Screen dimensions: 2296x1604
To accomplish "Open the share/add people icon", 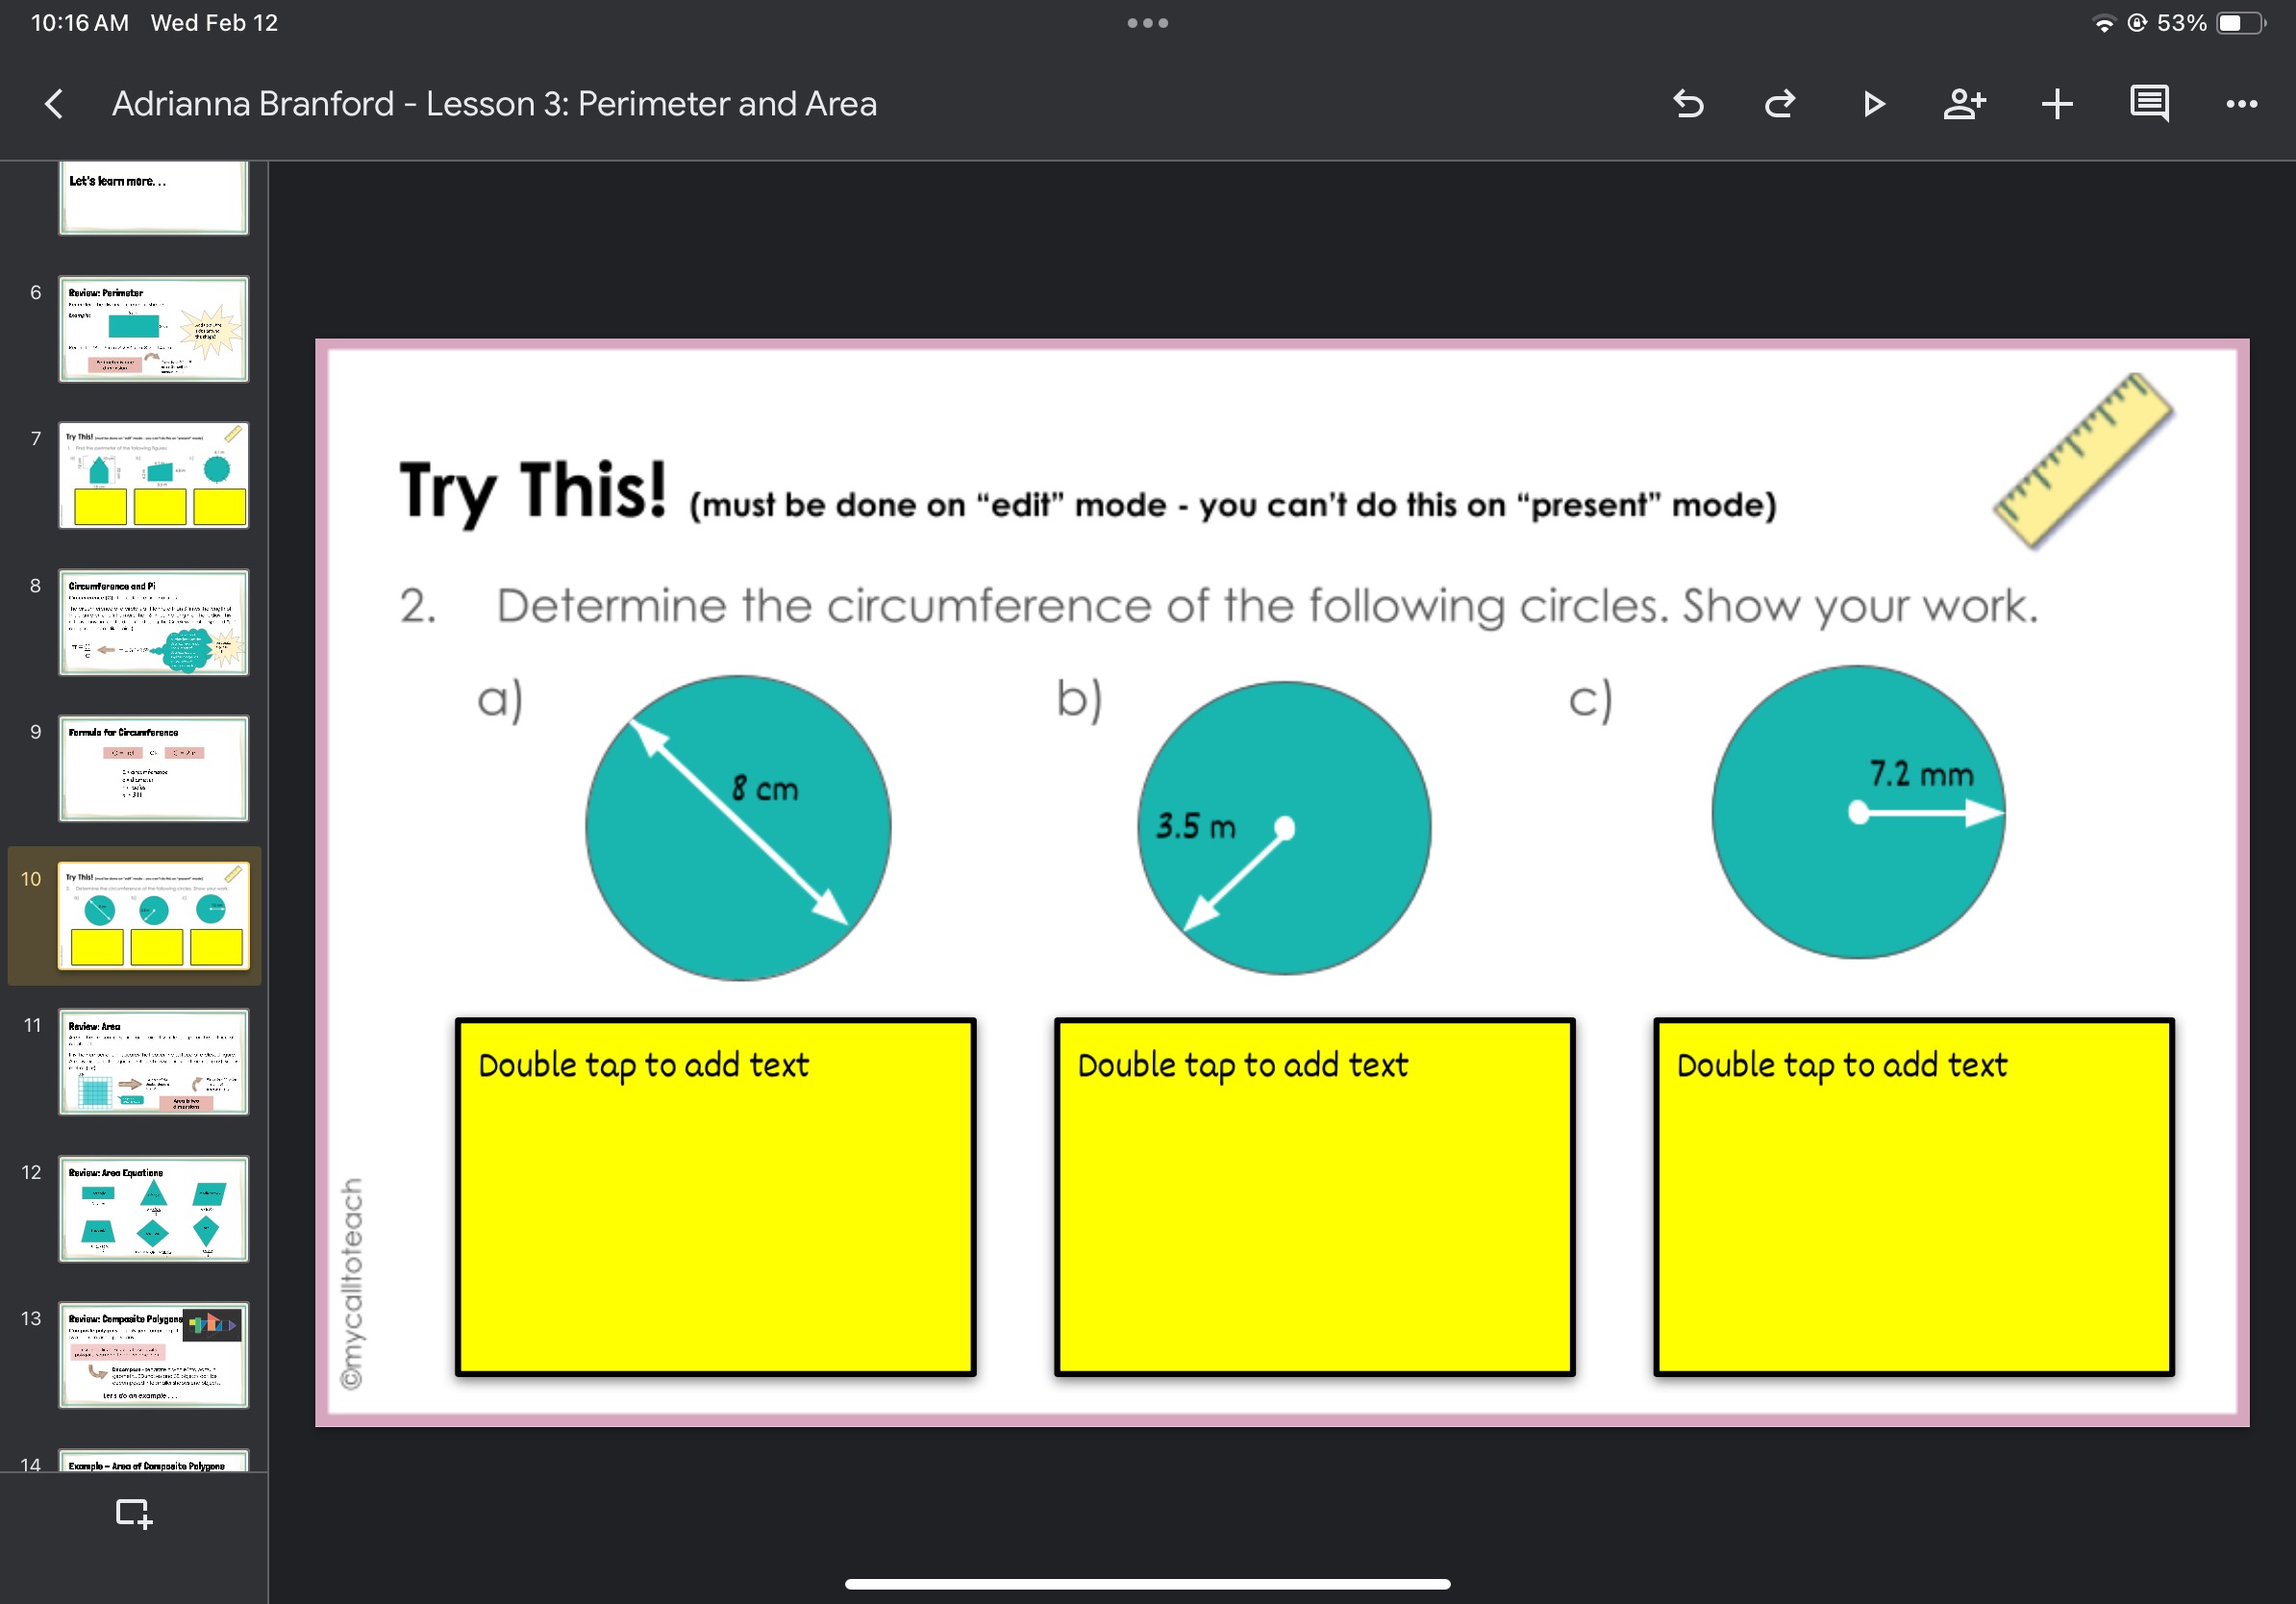I will click(x=1964, y=104).
